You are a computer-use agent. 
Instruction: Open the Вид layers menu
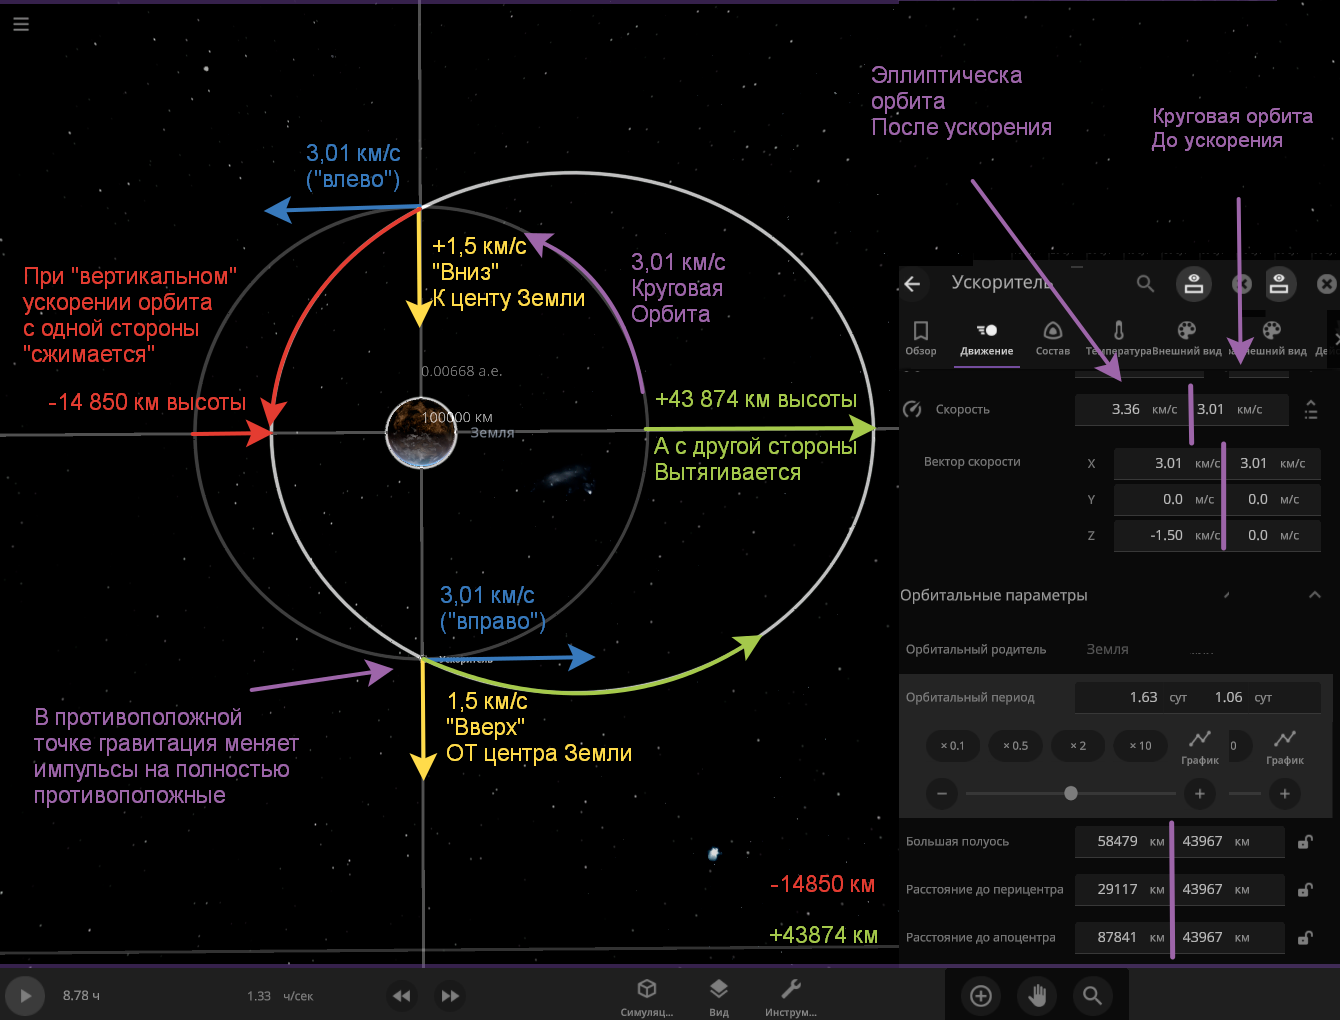pos(719,996)
